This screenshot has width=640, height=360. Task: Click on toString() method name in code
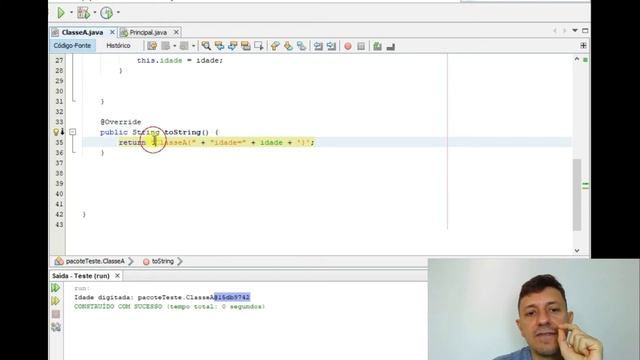click(x=187, y=132)
